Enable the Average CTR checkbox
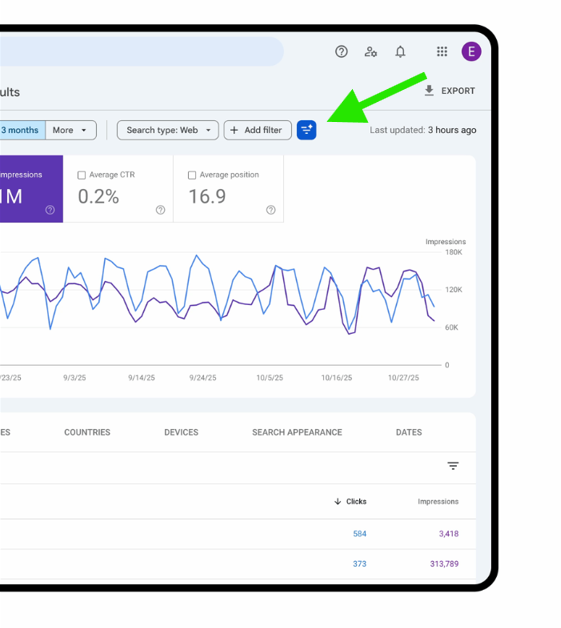Screen dimensions: 561x628 (x=81, y=175)
